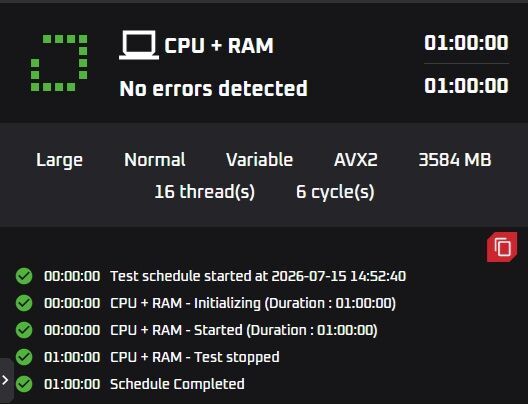Screen dimensions: 528x404
Task: Click the No errors detected message
Action: 213,89
